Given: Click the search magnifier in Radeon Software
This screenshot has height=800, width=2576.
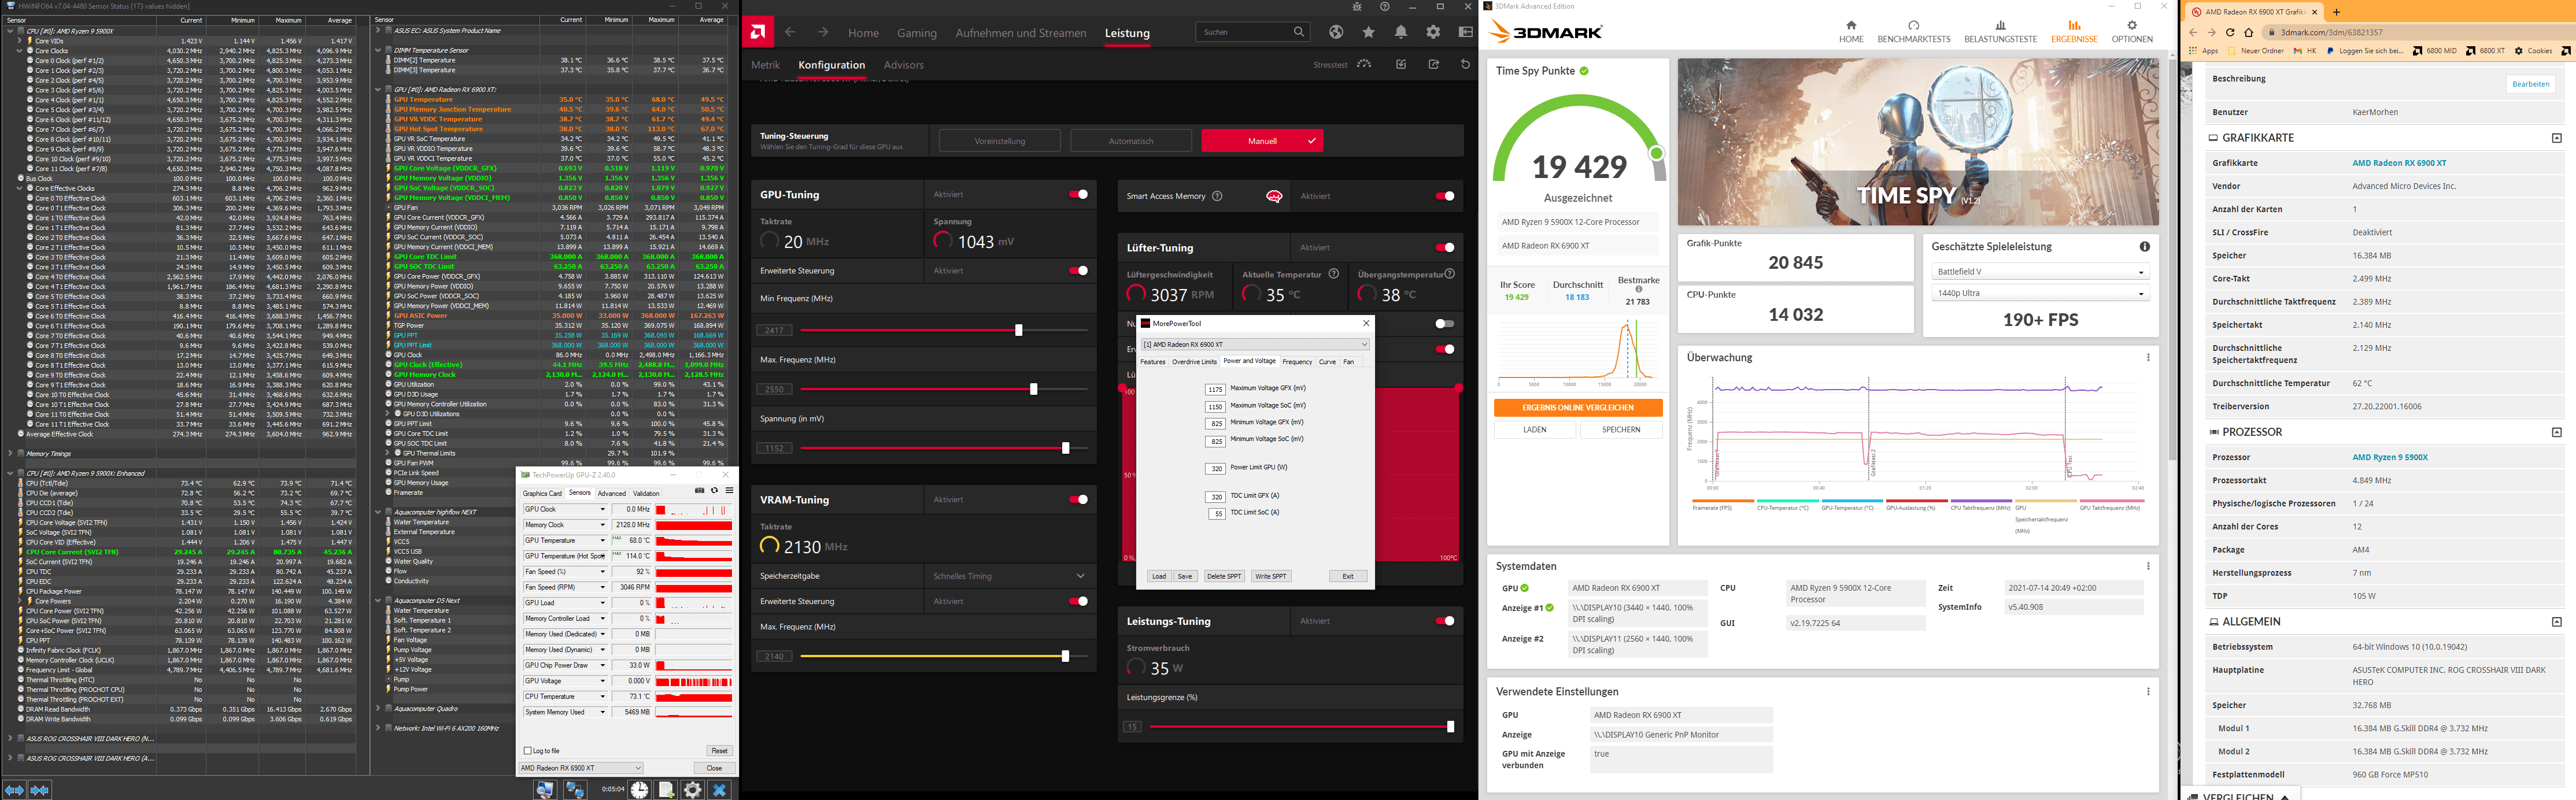Looking at the screenshot, I should pos(1299,32).
